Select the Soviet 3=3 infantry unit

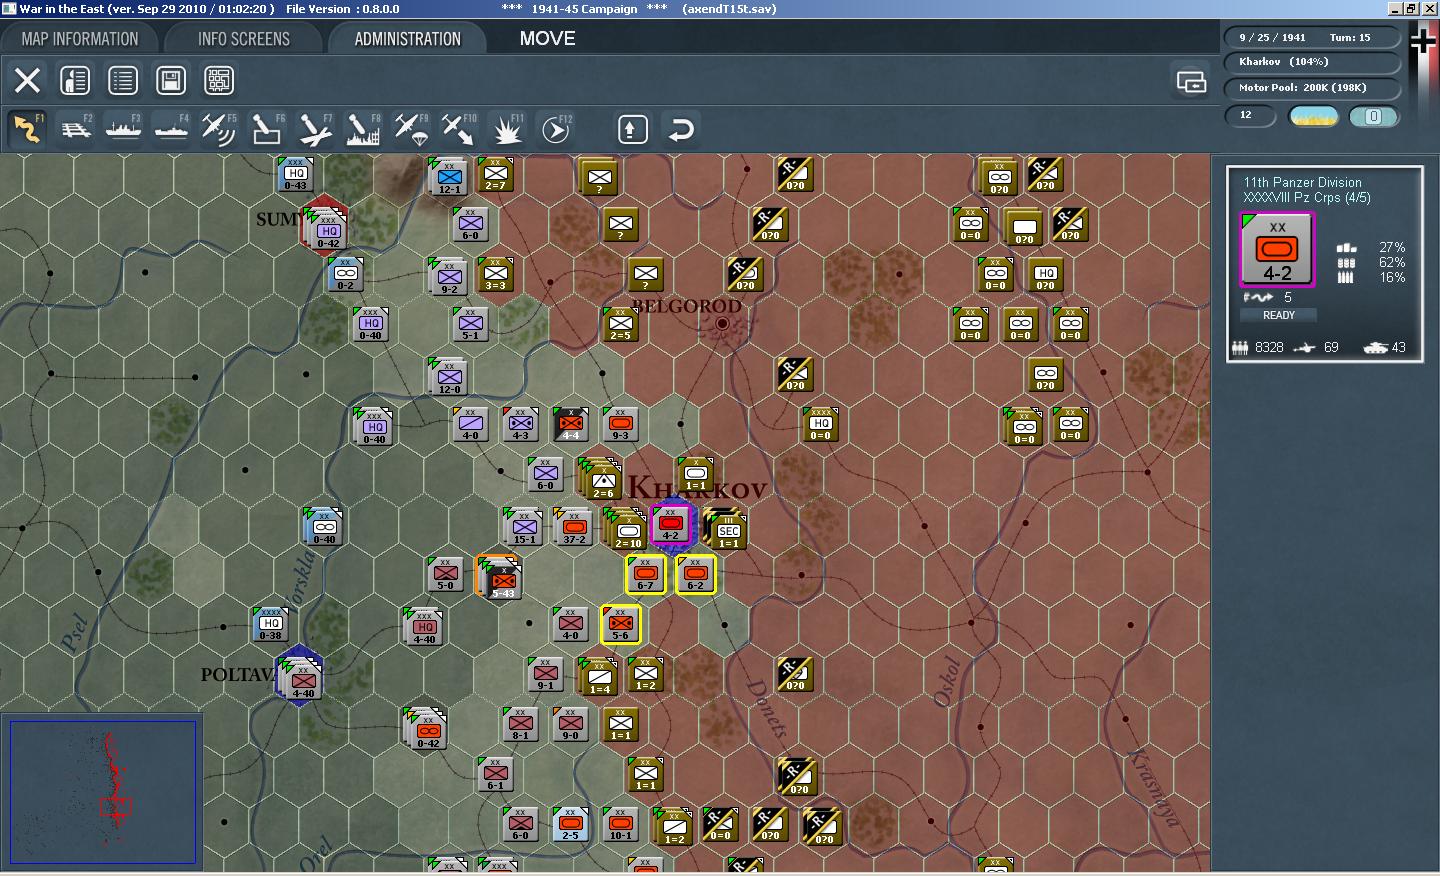click(495, 274)
